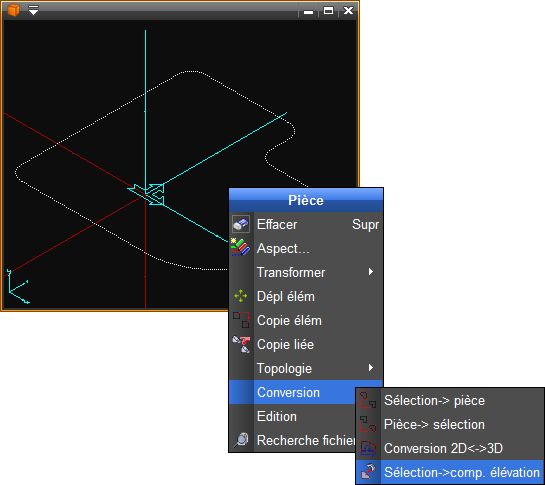The width and height of the screenshot is (545, 485).
Task: Click the Recherche fichier magnifier icon
Action: click(241, 440)
